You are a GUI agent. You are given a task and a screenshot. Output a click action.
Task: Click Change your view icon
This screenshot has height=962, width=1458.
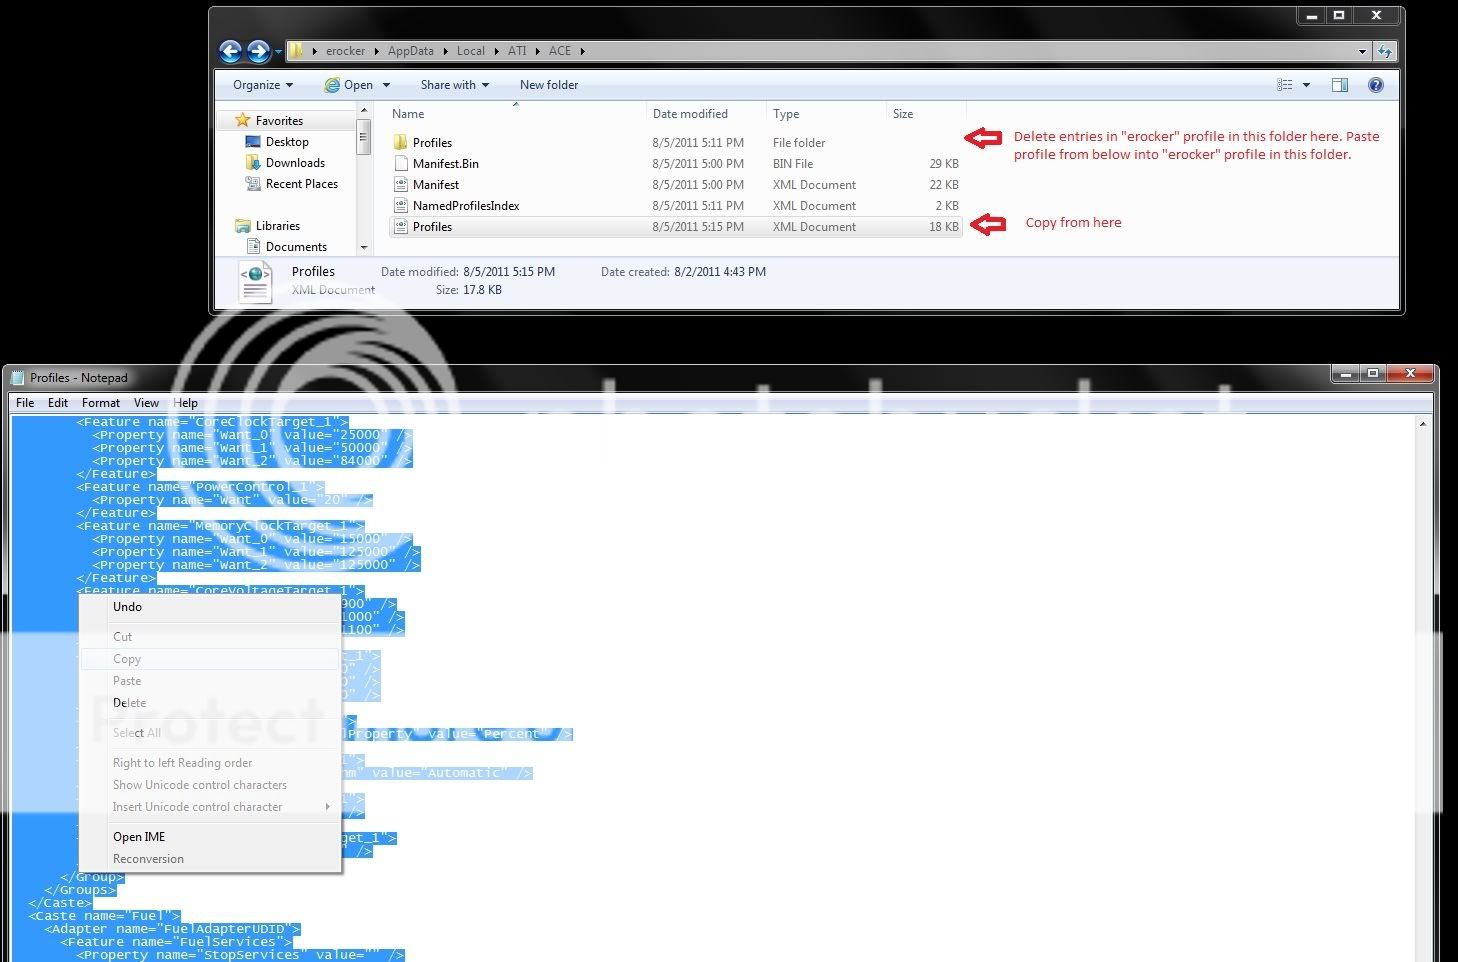pyautogui.click(x=1285, y=85)
